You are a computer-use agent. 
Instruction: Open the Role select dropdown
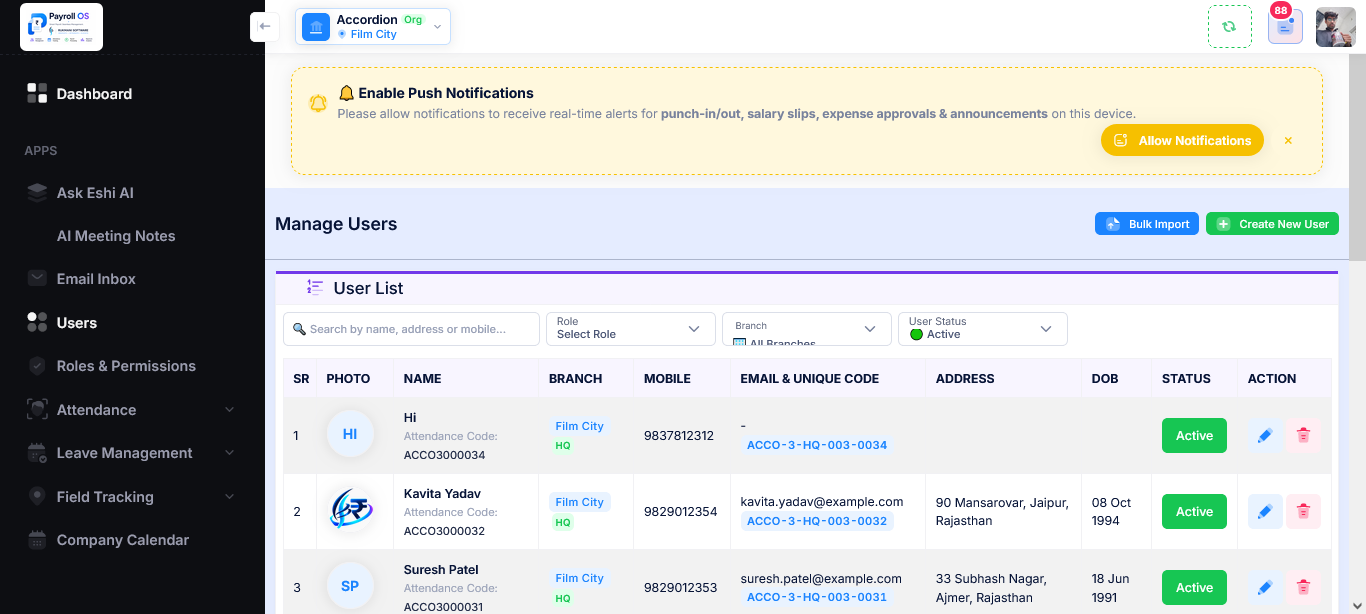631,329
